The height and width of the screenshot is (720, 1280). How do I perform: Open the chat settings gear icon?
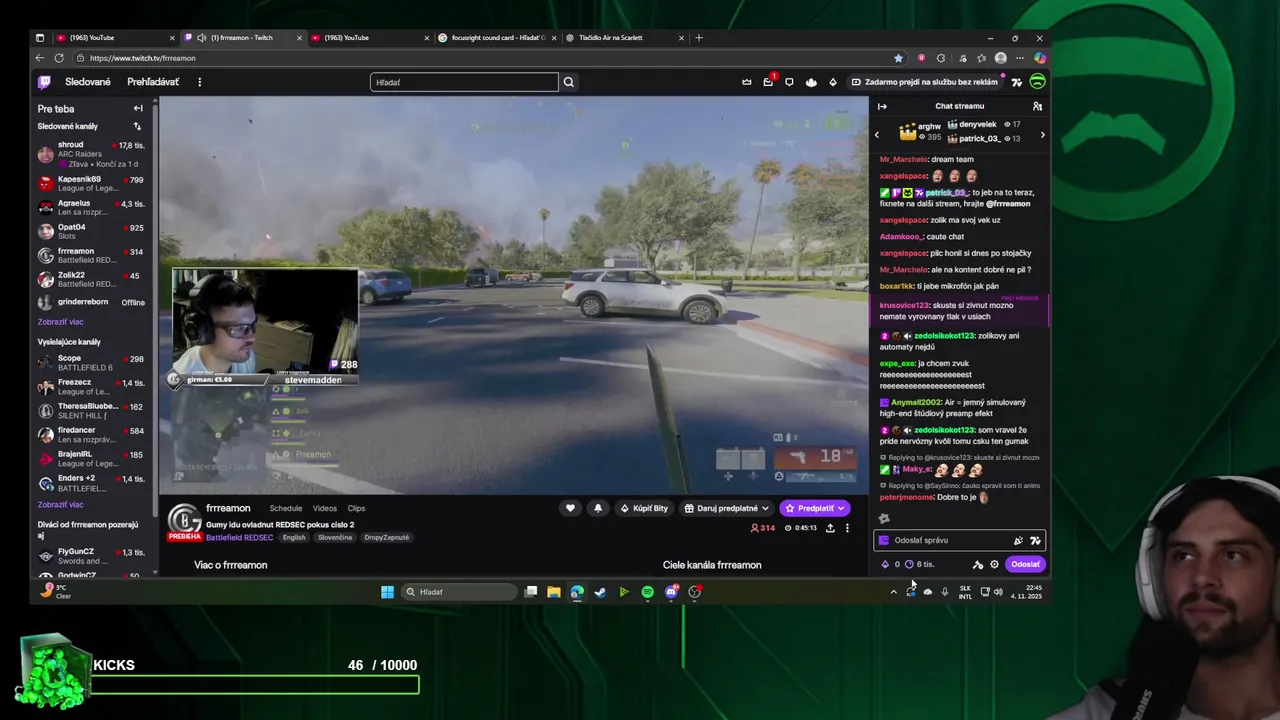994,564
